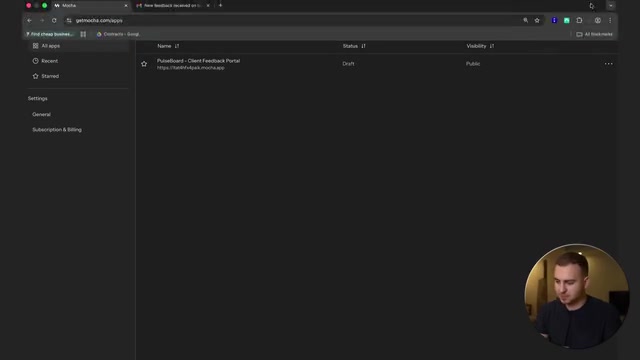Sort apps by Name column

168,46
